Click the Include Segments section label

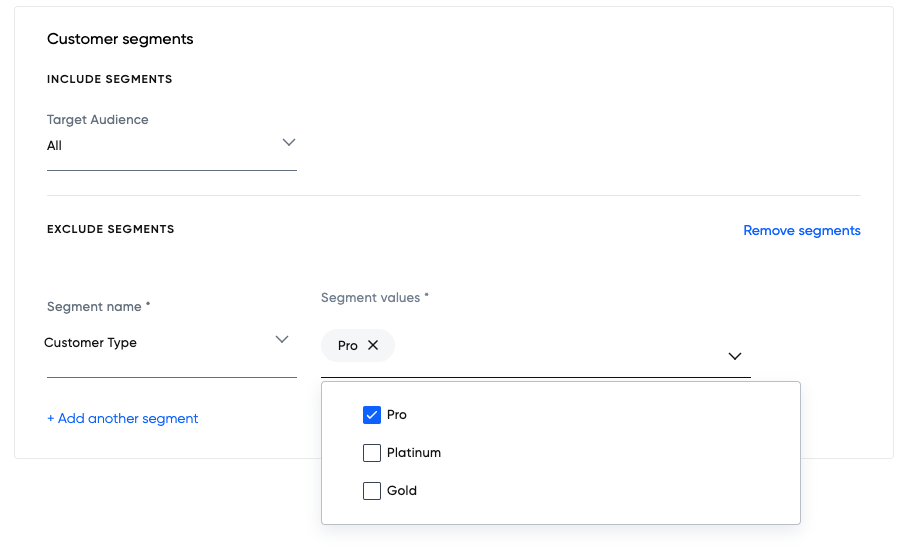pyautogui.click(x=110, y=79)
